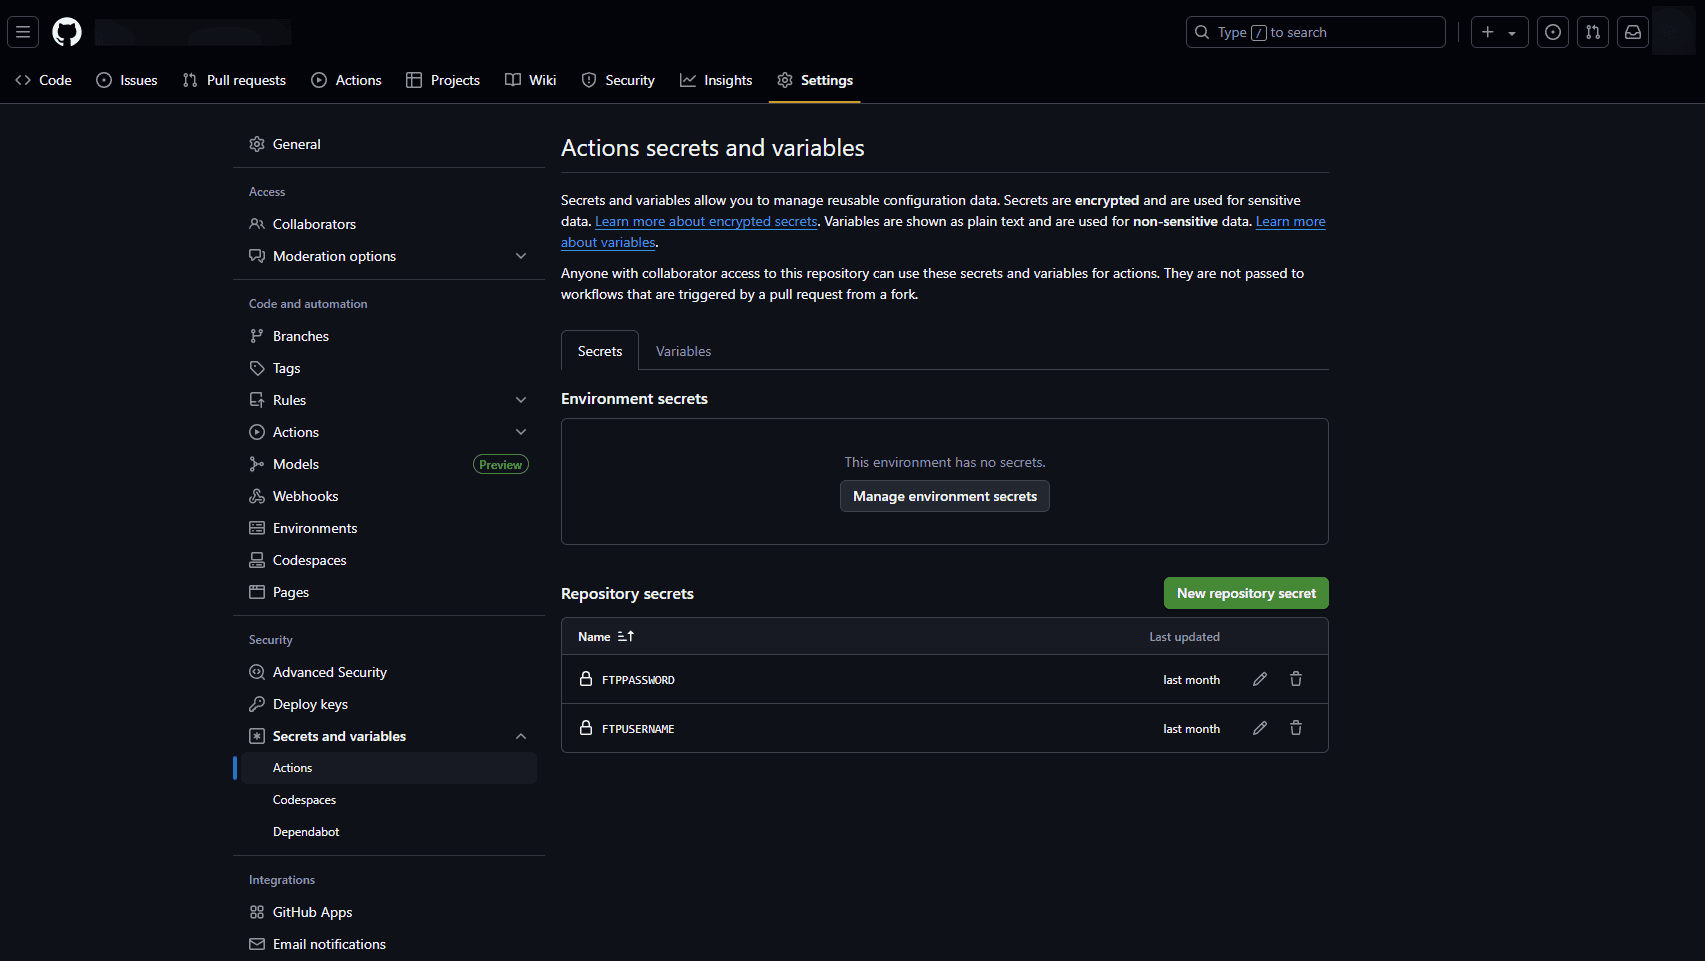Screen dimensions: 1705x961
Task: Switch to the Variables tab
Action: coord(683,351)
